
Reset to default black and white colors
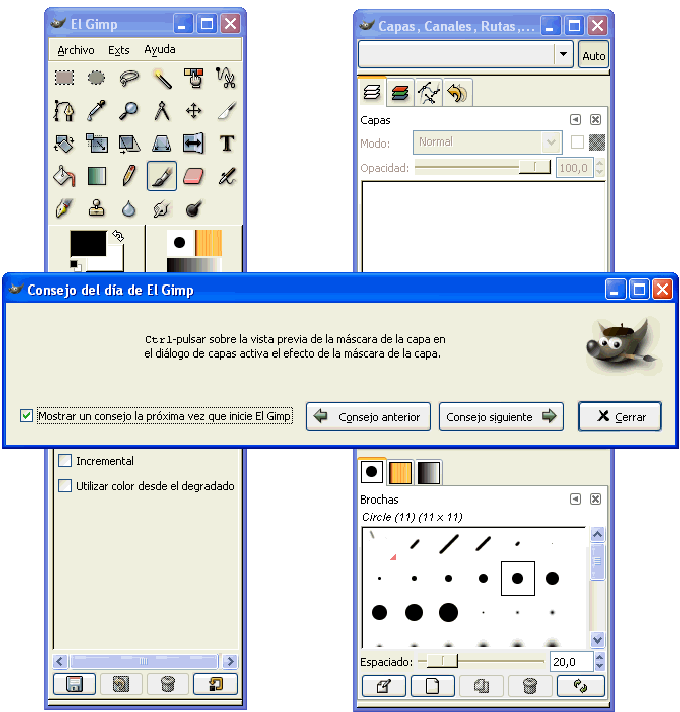75,265
